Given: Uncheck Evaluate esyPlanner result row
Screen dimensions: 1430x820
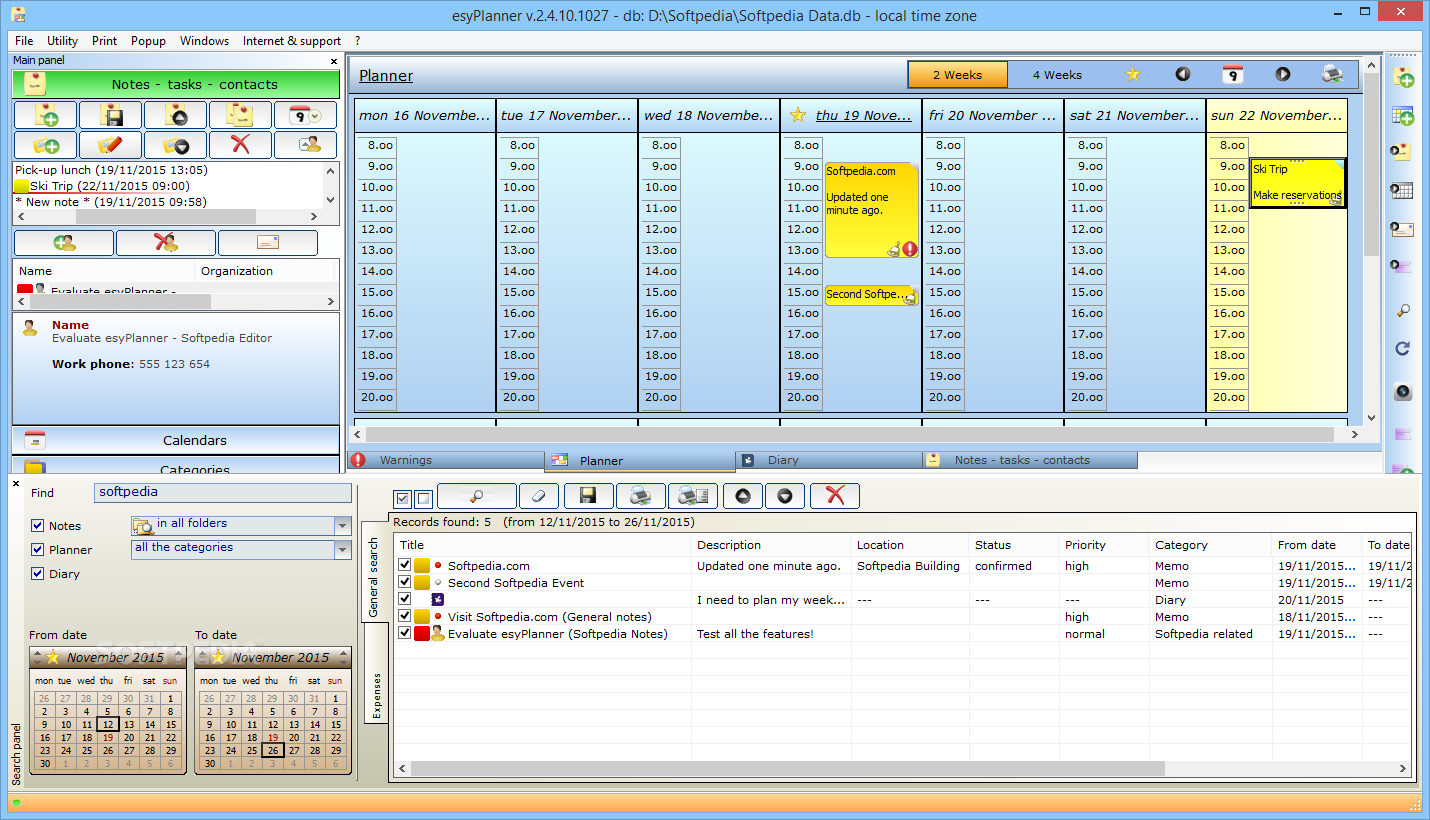Looking at the screenshot, I should 405,633.
